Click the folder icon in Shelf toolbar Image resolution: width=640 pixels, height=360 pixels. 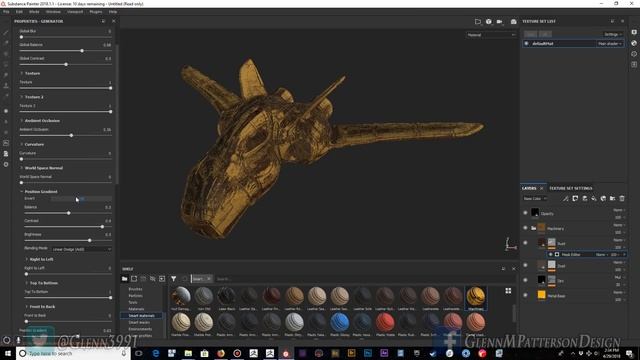pos(124,279)
